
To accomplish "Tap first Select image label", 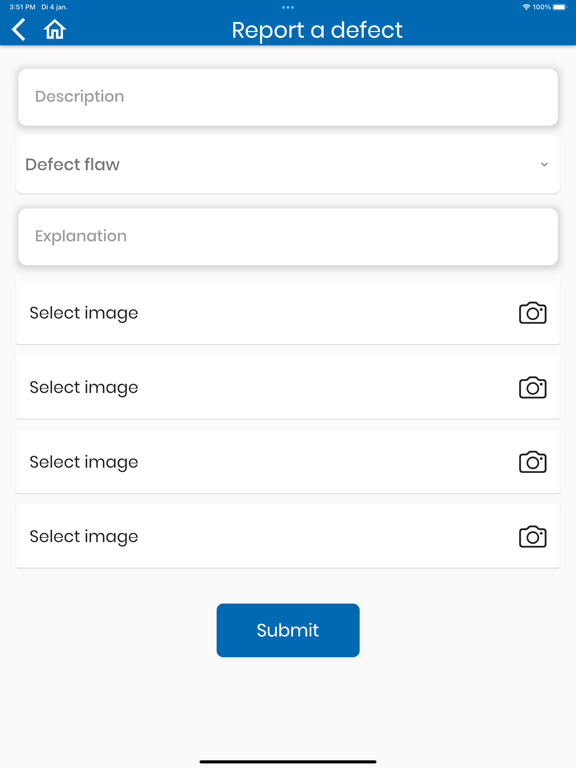I will 84,313.
